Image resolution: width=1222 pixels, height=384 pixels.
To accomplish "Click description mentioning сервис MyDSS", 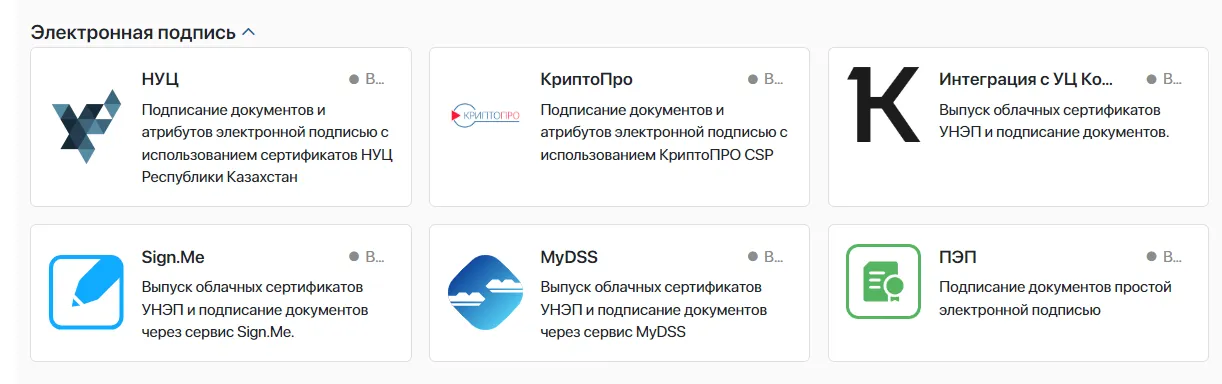I will coord(654,309).
